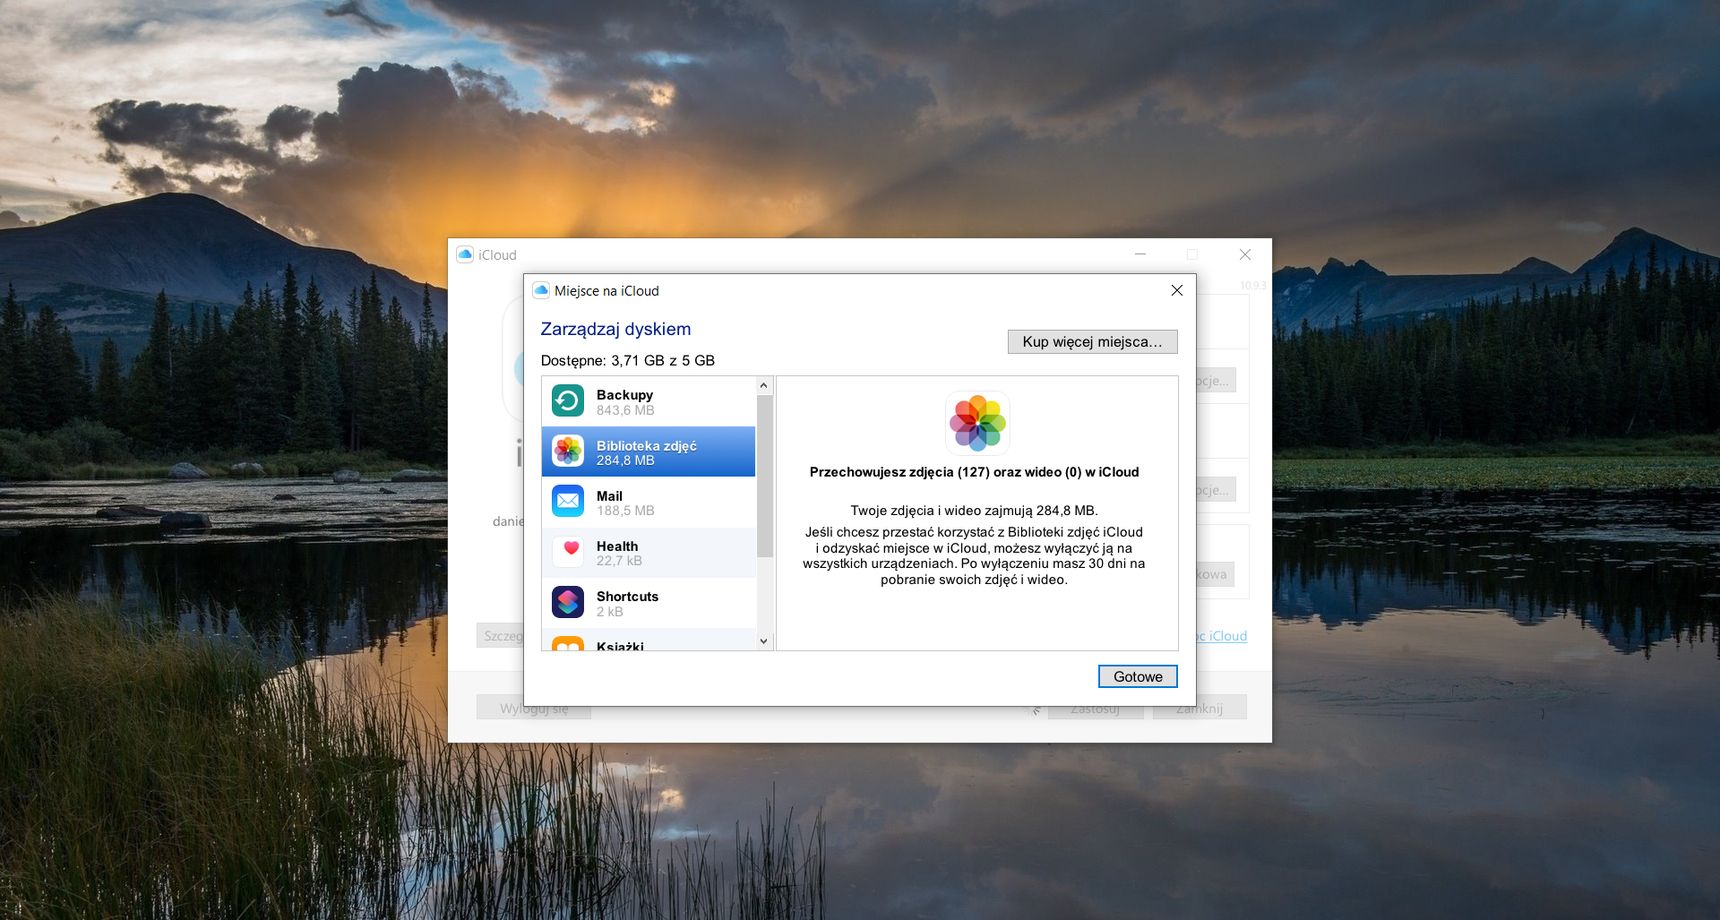Select the Shortcuts app icon
Screen dimensions: 1720x920
[x=568, y=602]
